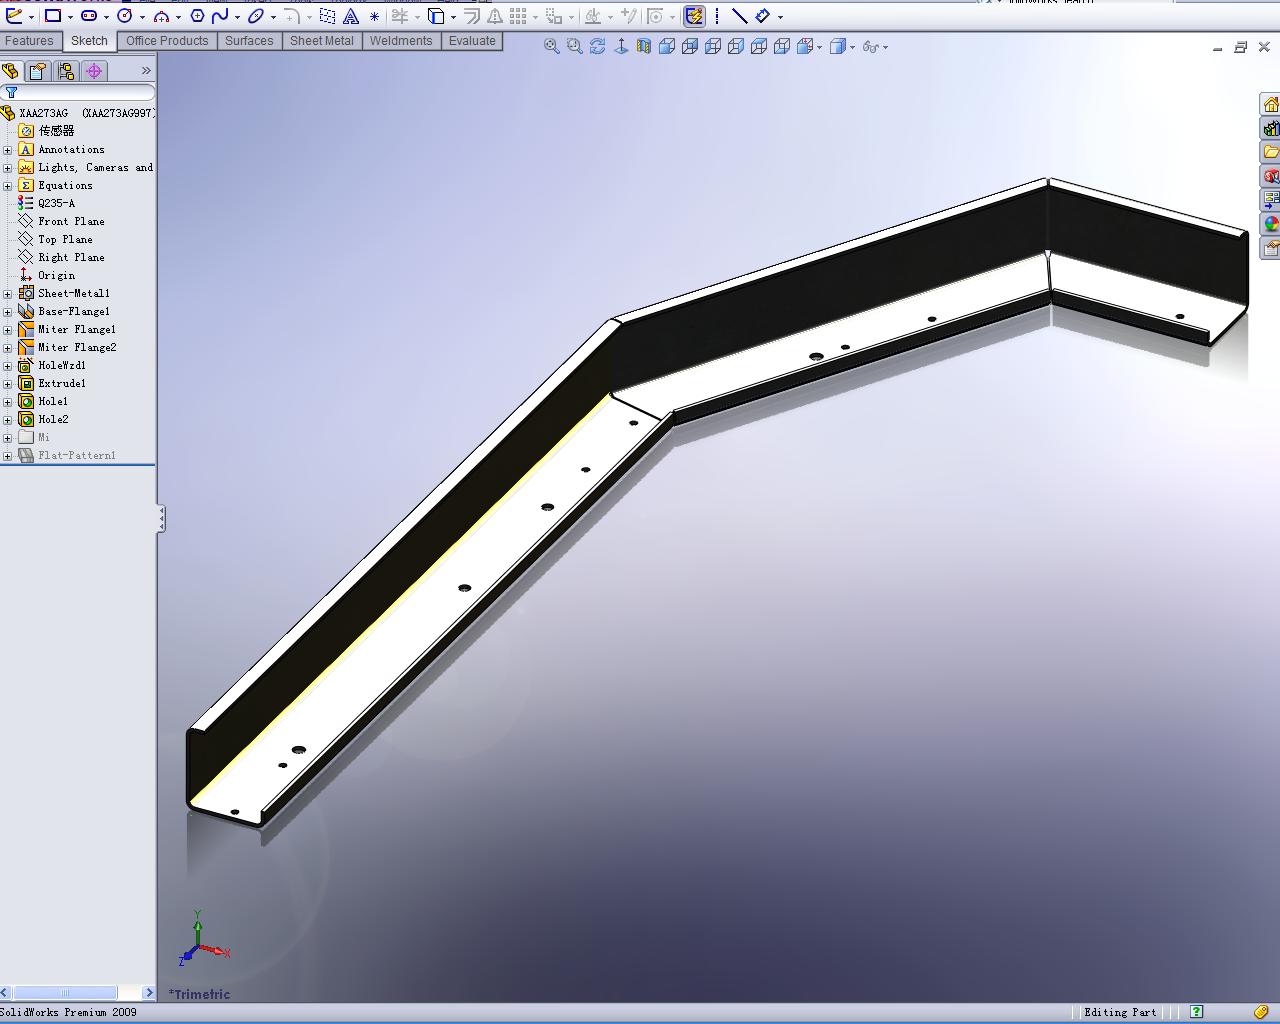Open the Rectangle tool dropdown arrow
Screen dimensions: 1280x1024
click(70, 17)
